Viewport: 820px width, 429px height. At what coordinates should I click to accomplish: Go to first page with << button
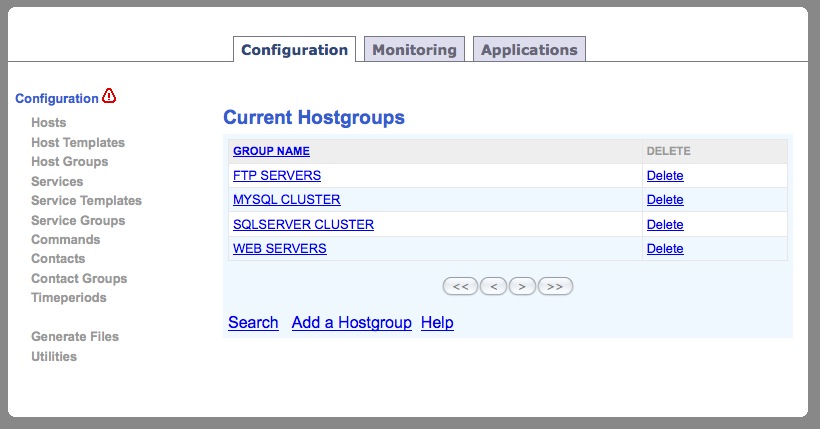pos(460,286)
